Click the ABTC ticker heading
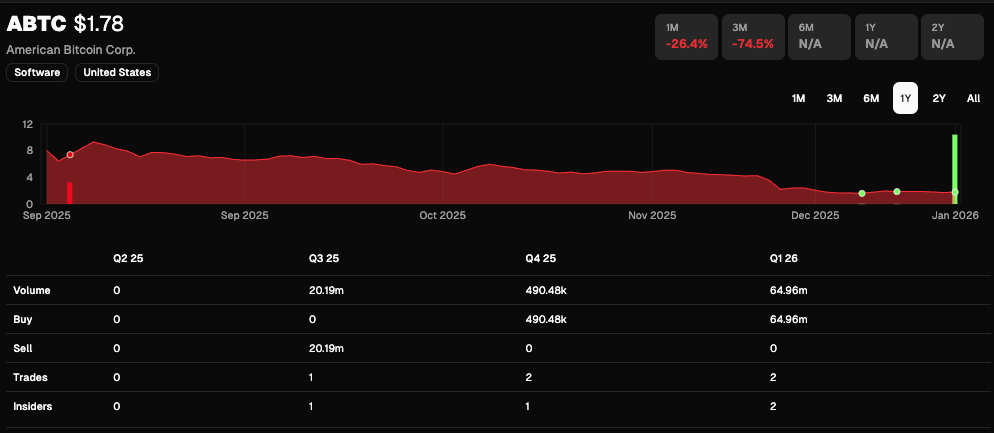994x433 pixels. click(x=36, y=24)
